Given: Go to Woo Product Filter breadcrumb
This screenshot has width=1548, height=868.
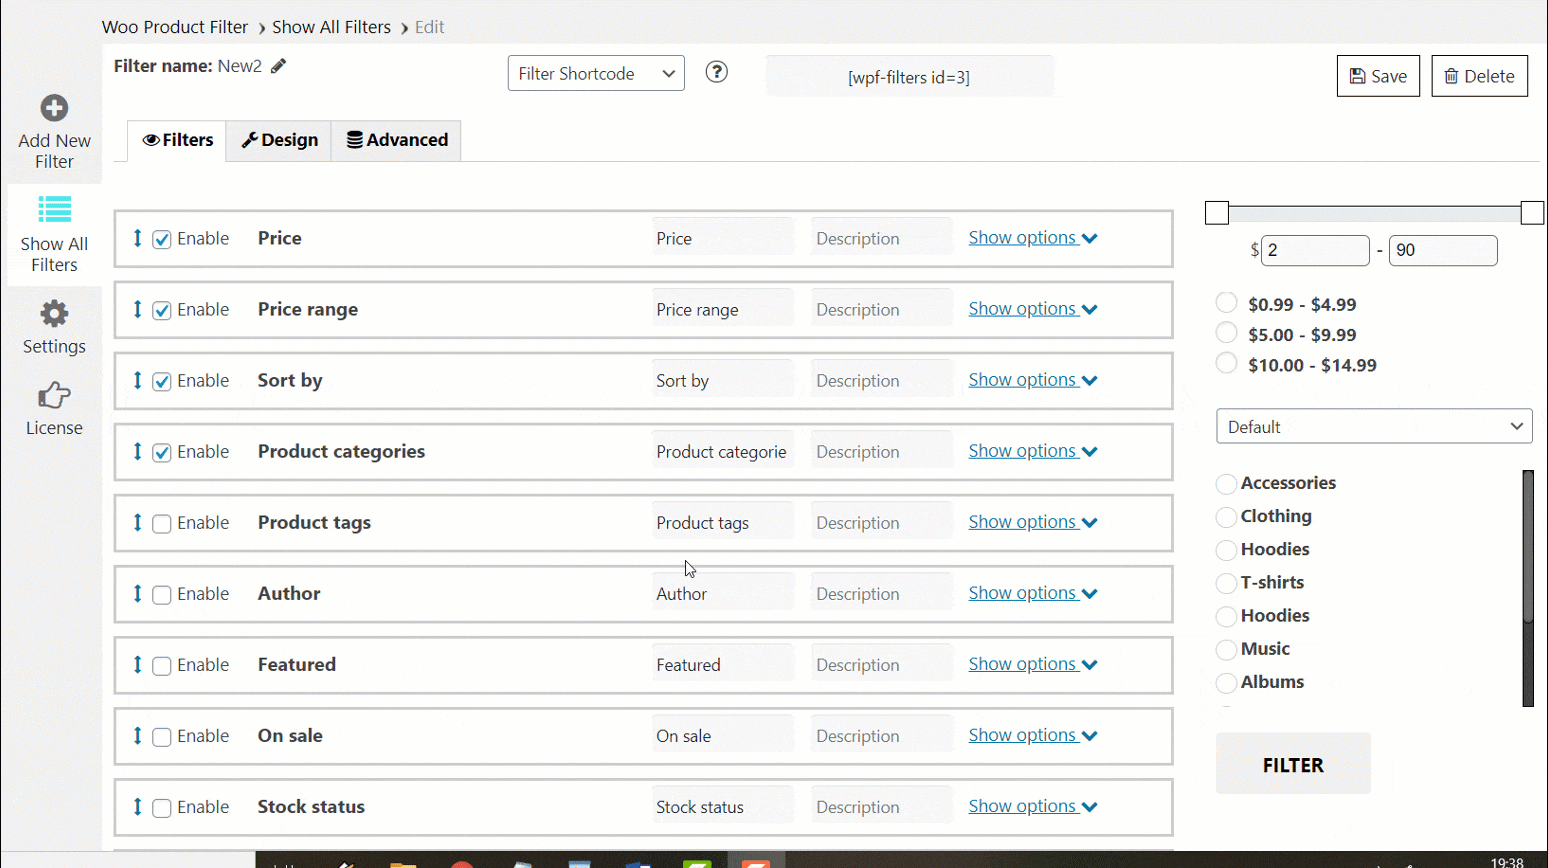Looking at the screenshot, I should pyautogui.click(x=175, y=27).
